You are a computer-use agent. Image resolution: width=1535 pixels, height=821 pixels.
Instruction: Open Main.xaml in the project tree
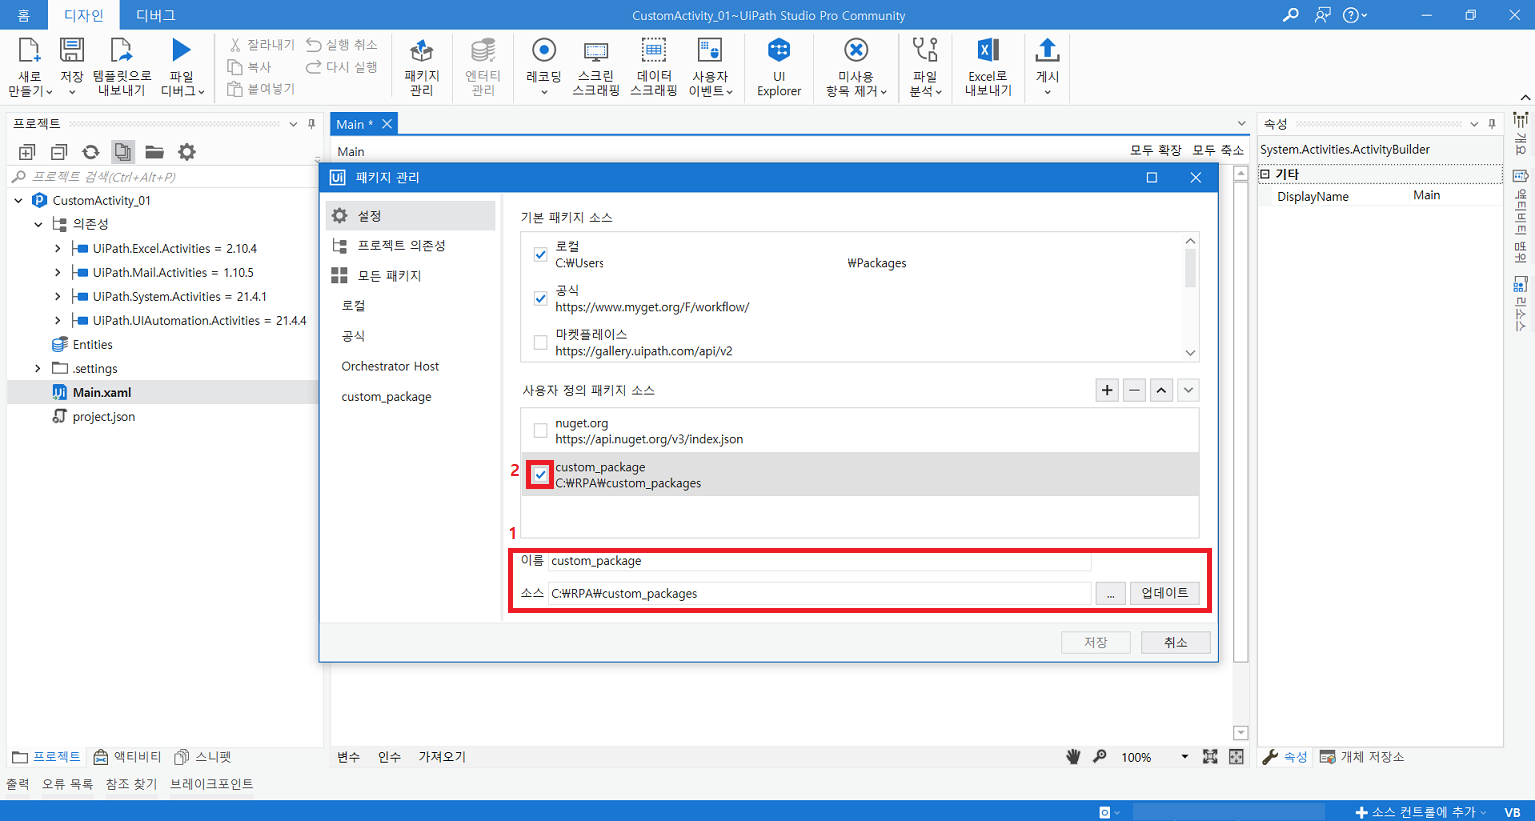click(101, 392)
